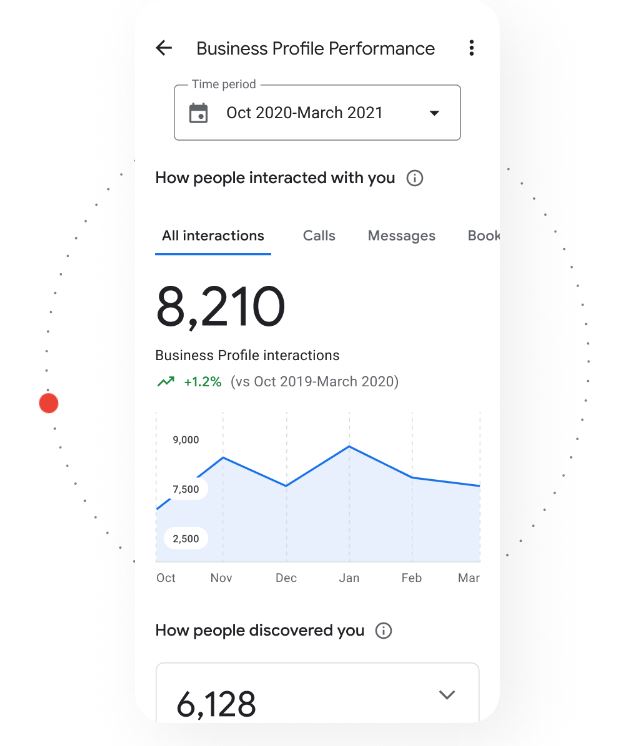
Task: Click the green trending-up arrow icon
Action: [165, 381]
